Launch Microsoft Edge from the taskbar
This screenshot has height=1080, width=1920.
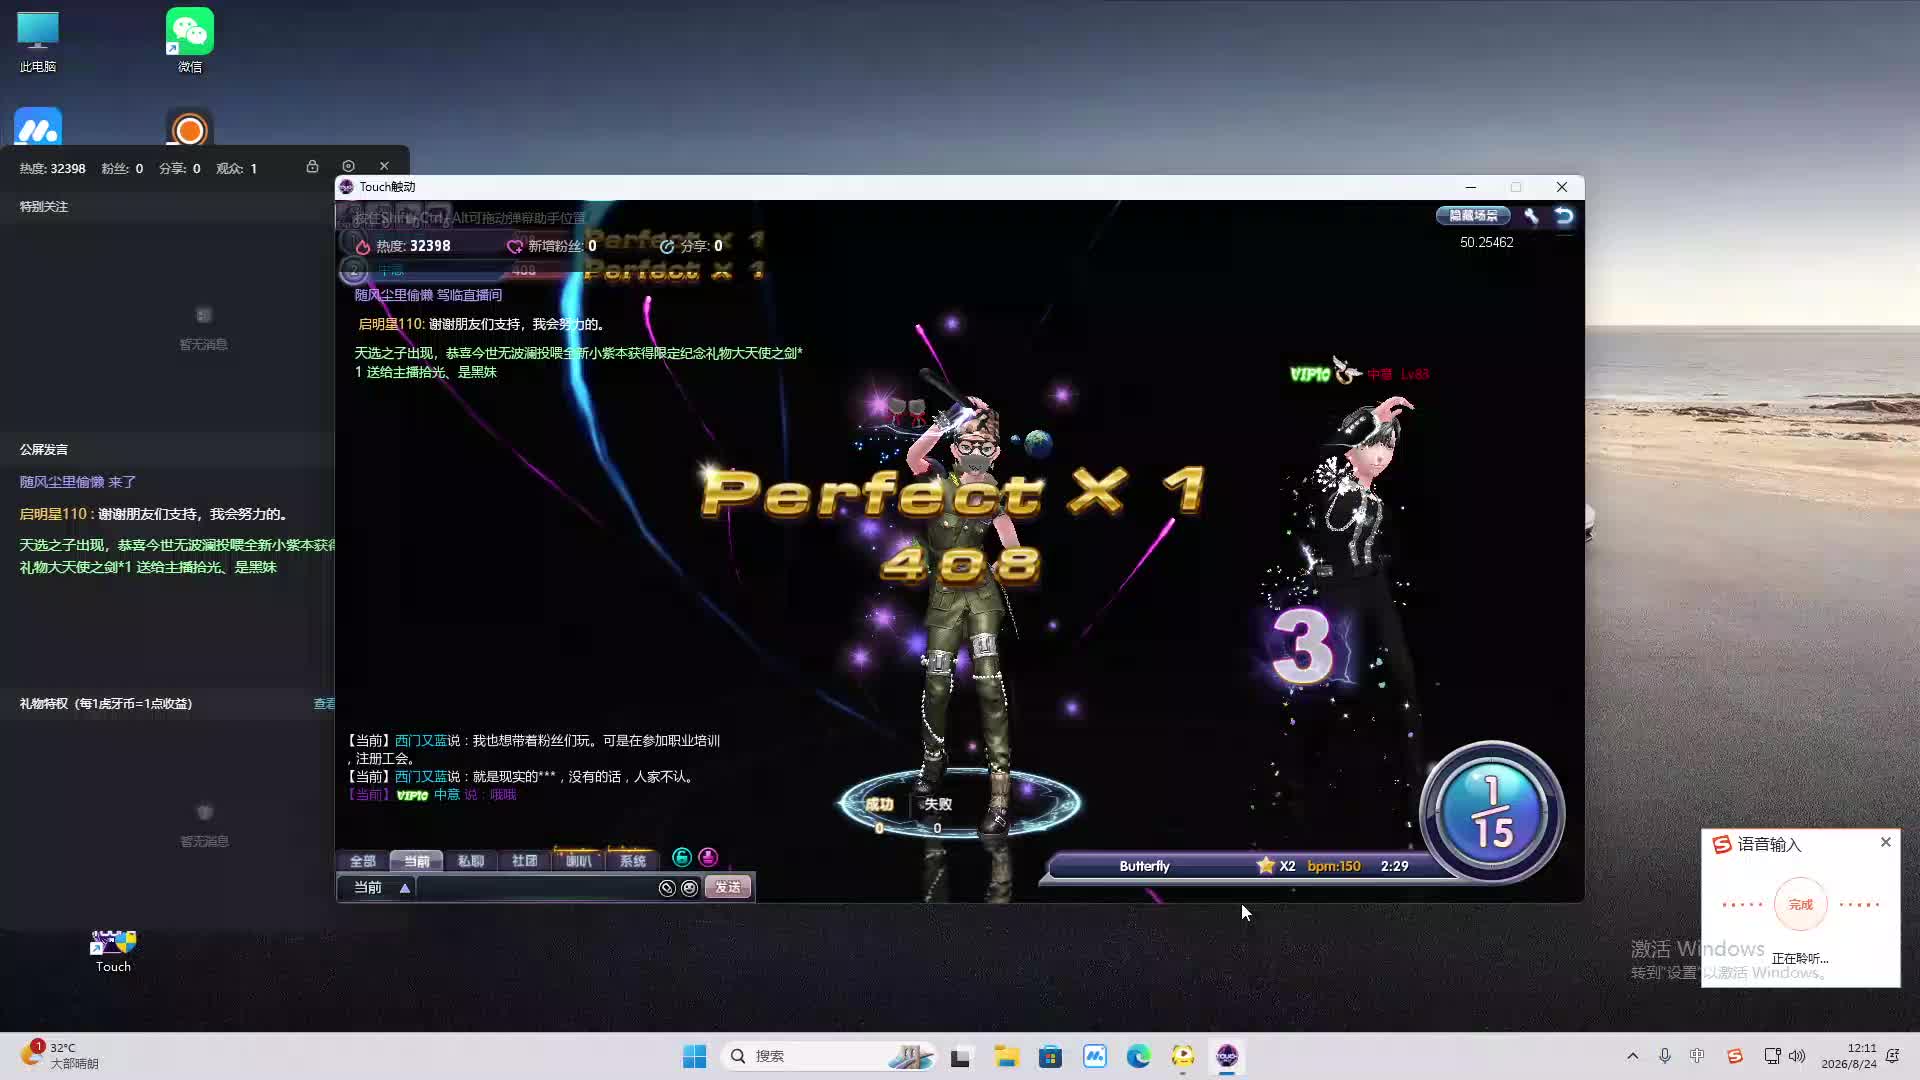1138,1056
